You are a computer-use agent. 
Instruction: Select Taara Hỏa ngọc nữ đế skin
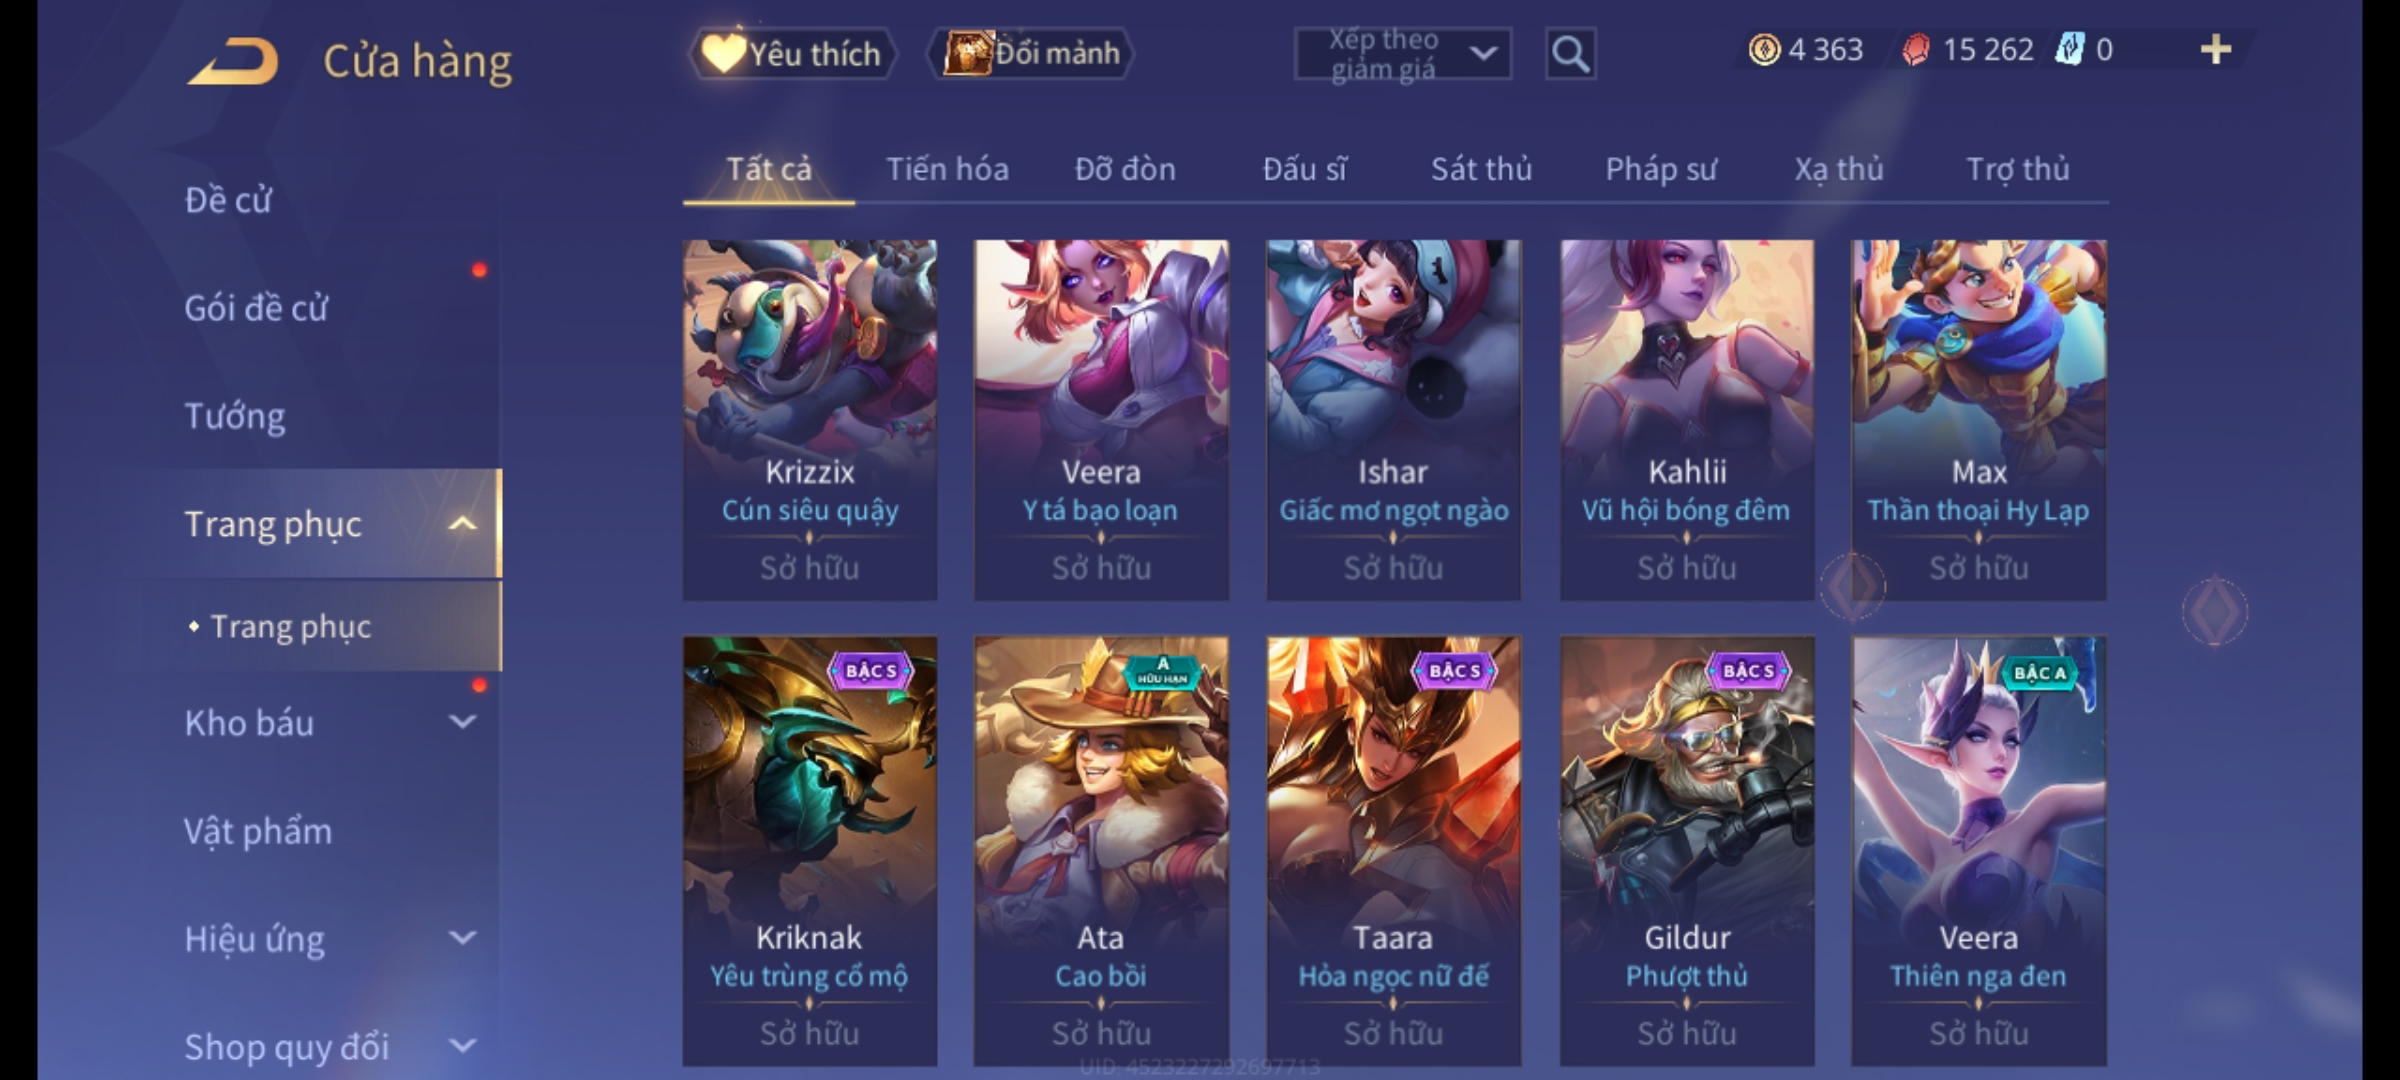[1394, 851]
